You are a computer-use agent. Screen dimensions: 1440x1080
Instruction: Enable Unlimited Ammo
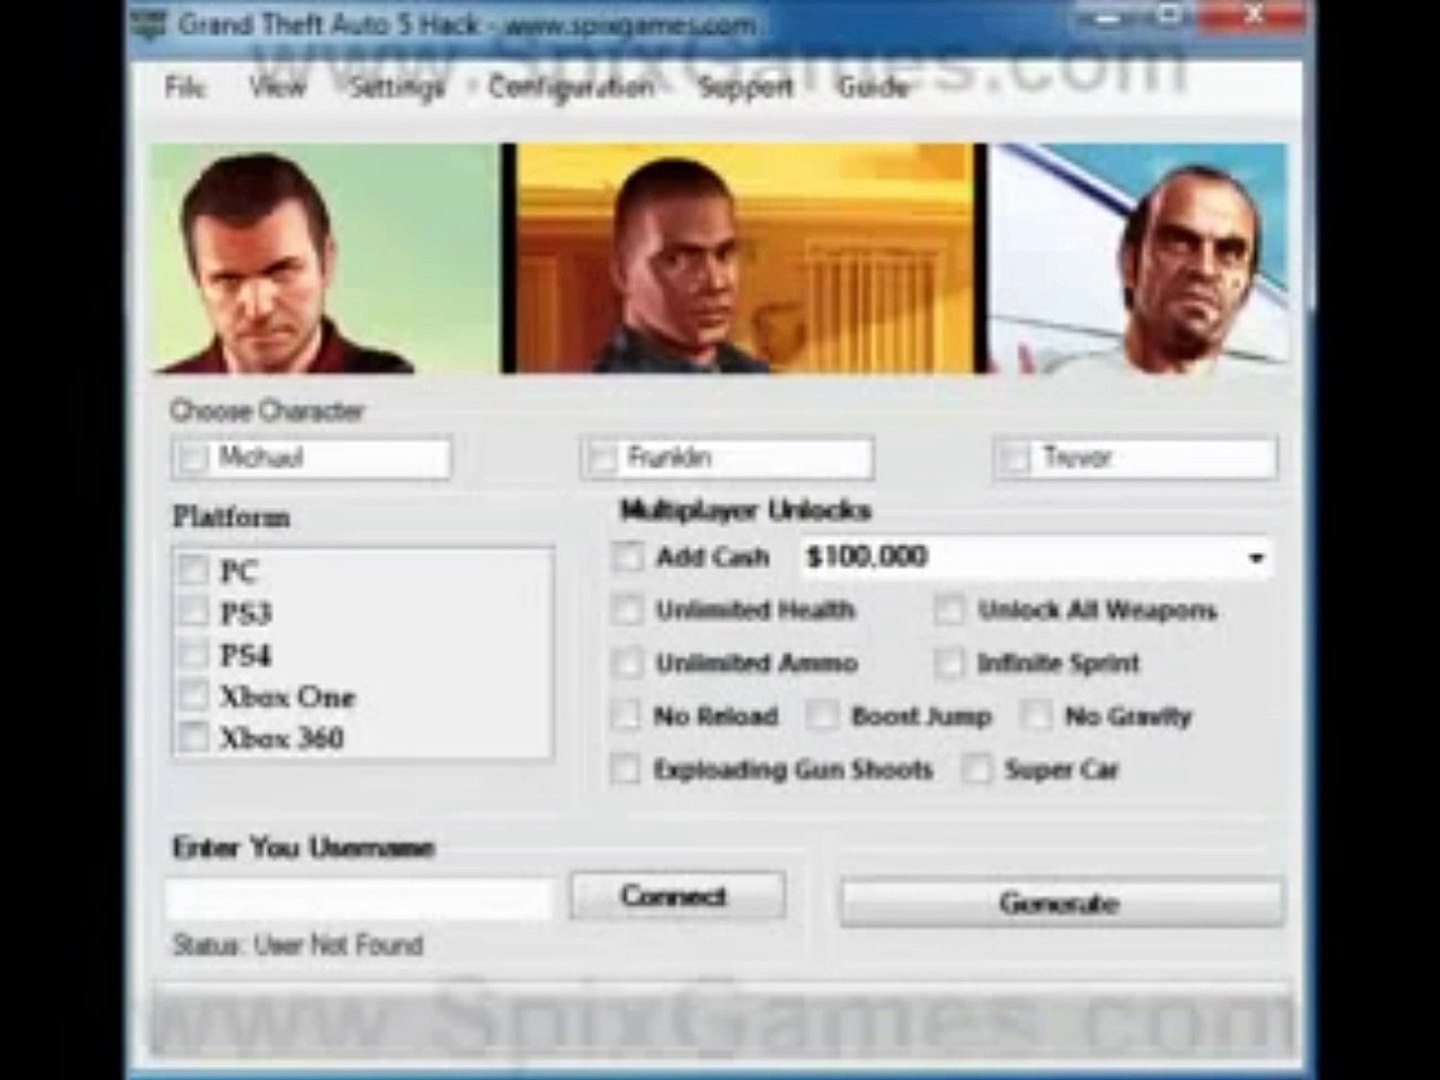[628, 662]
